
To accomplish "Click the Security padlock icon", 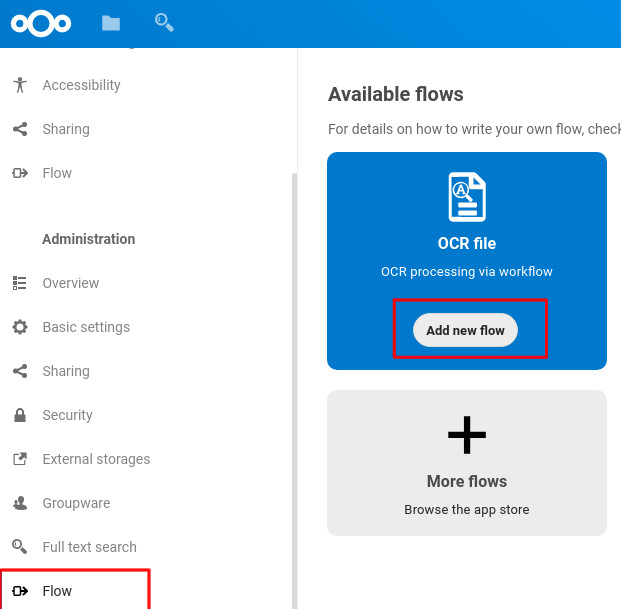I will pyautogui.click(x=20, y=415).
